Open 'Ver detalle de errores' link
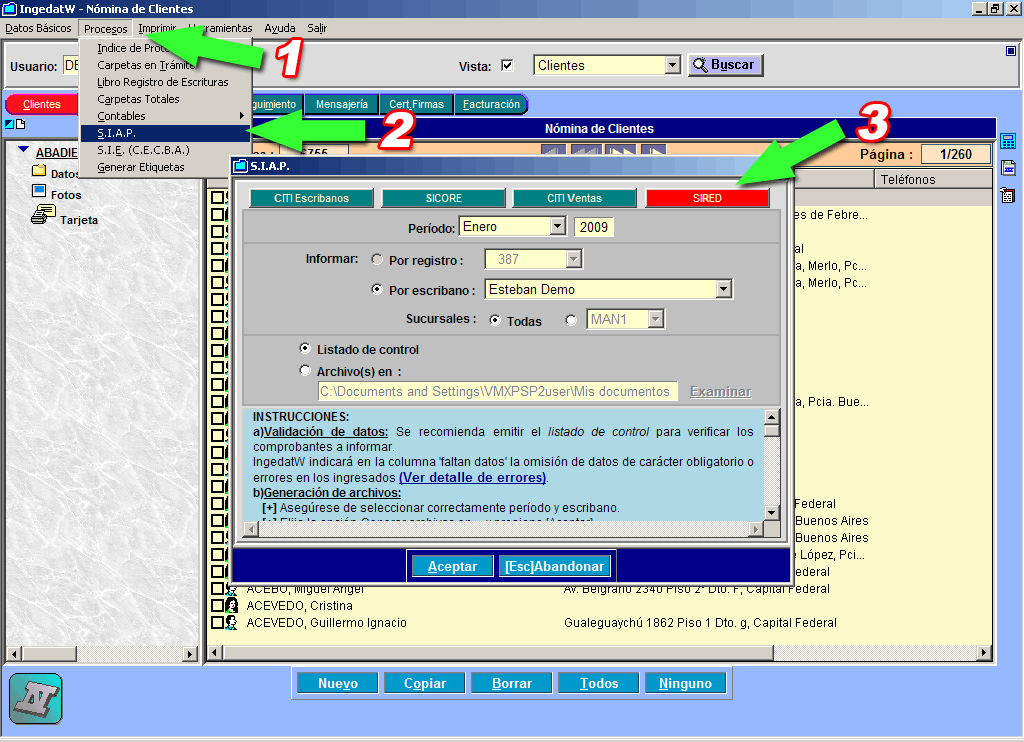The height and width of the screenshot is (742, 1024). click(x=472, y=478)
